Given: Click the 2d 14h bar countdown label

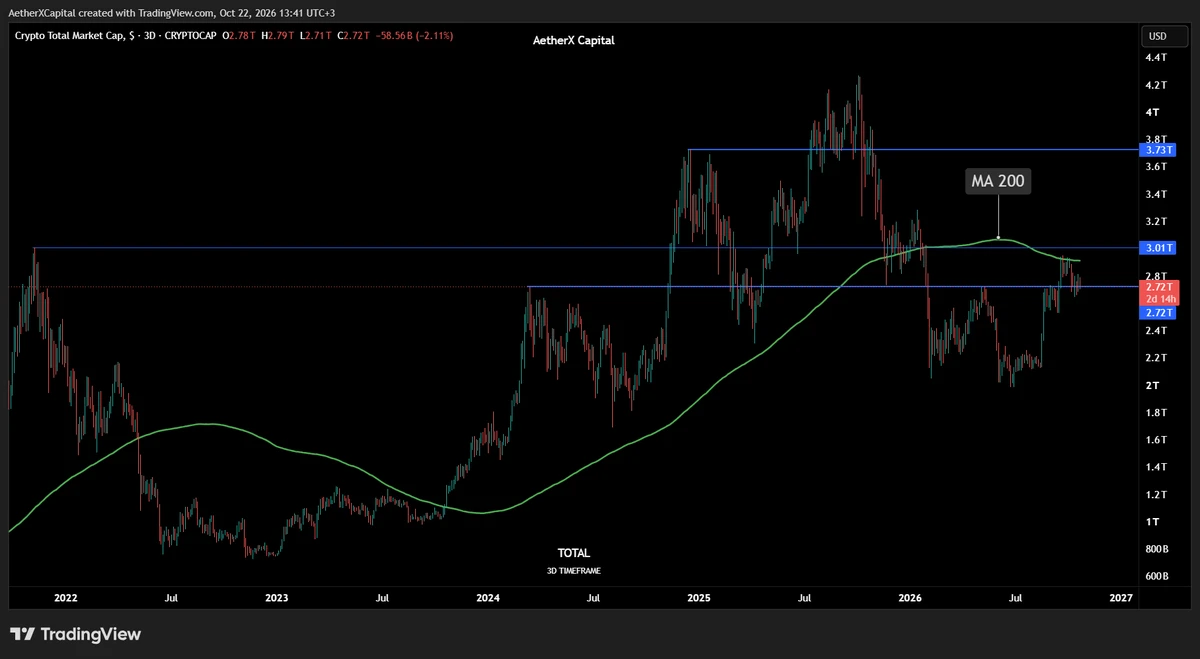Looking at the screenshot, I should pyautogui.click(x=1158, y=299).
